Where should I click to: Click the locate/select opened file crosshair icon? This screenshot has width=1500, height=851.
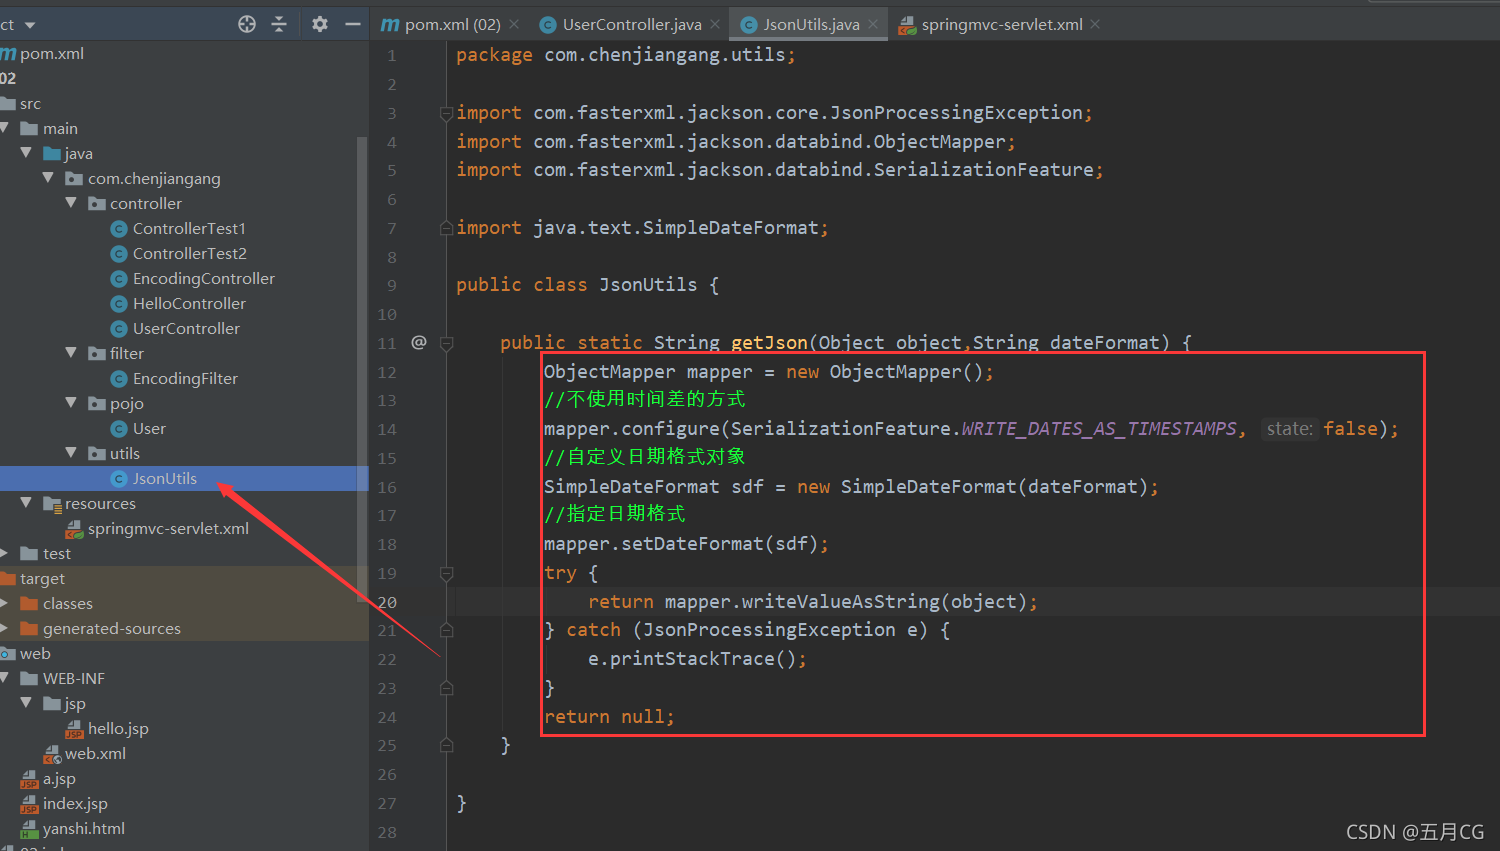point(247,24)
